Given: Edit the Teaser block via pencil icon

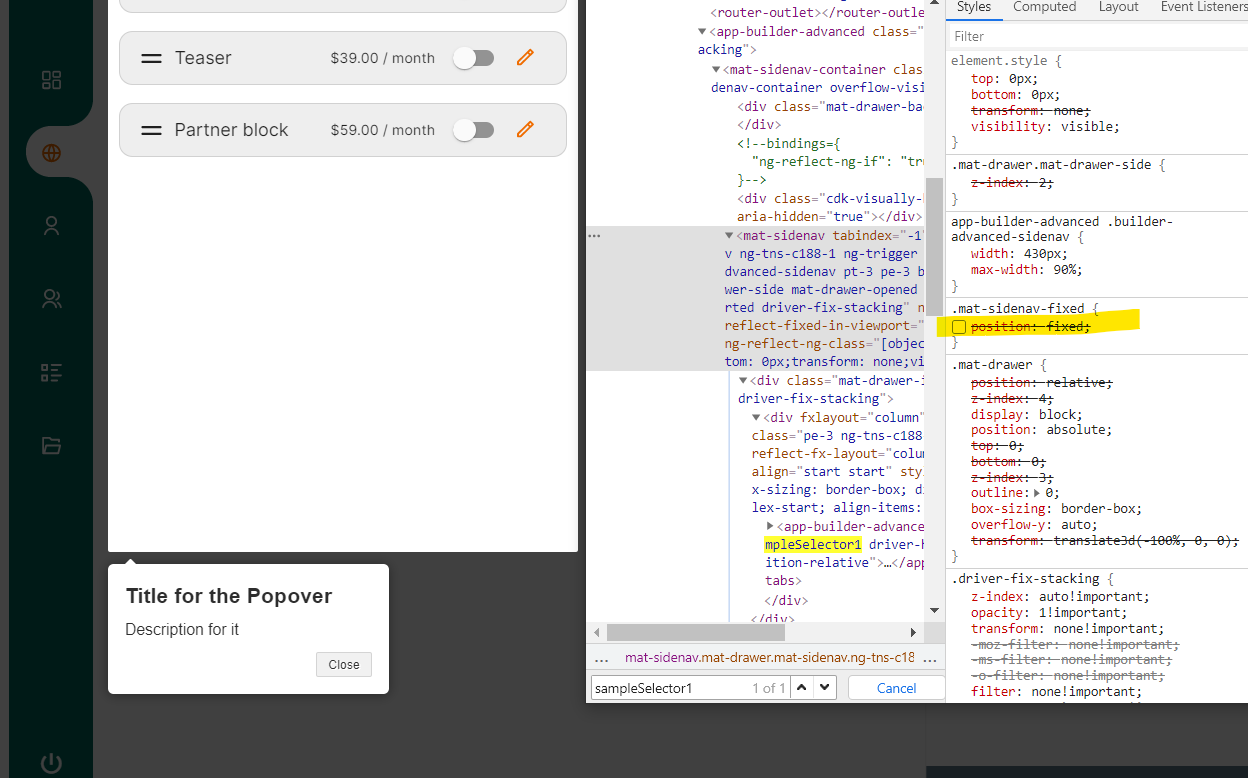Looking at the screenshot, I should 525,58.
